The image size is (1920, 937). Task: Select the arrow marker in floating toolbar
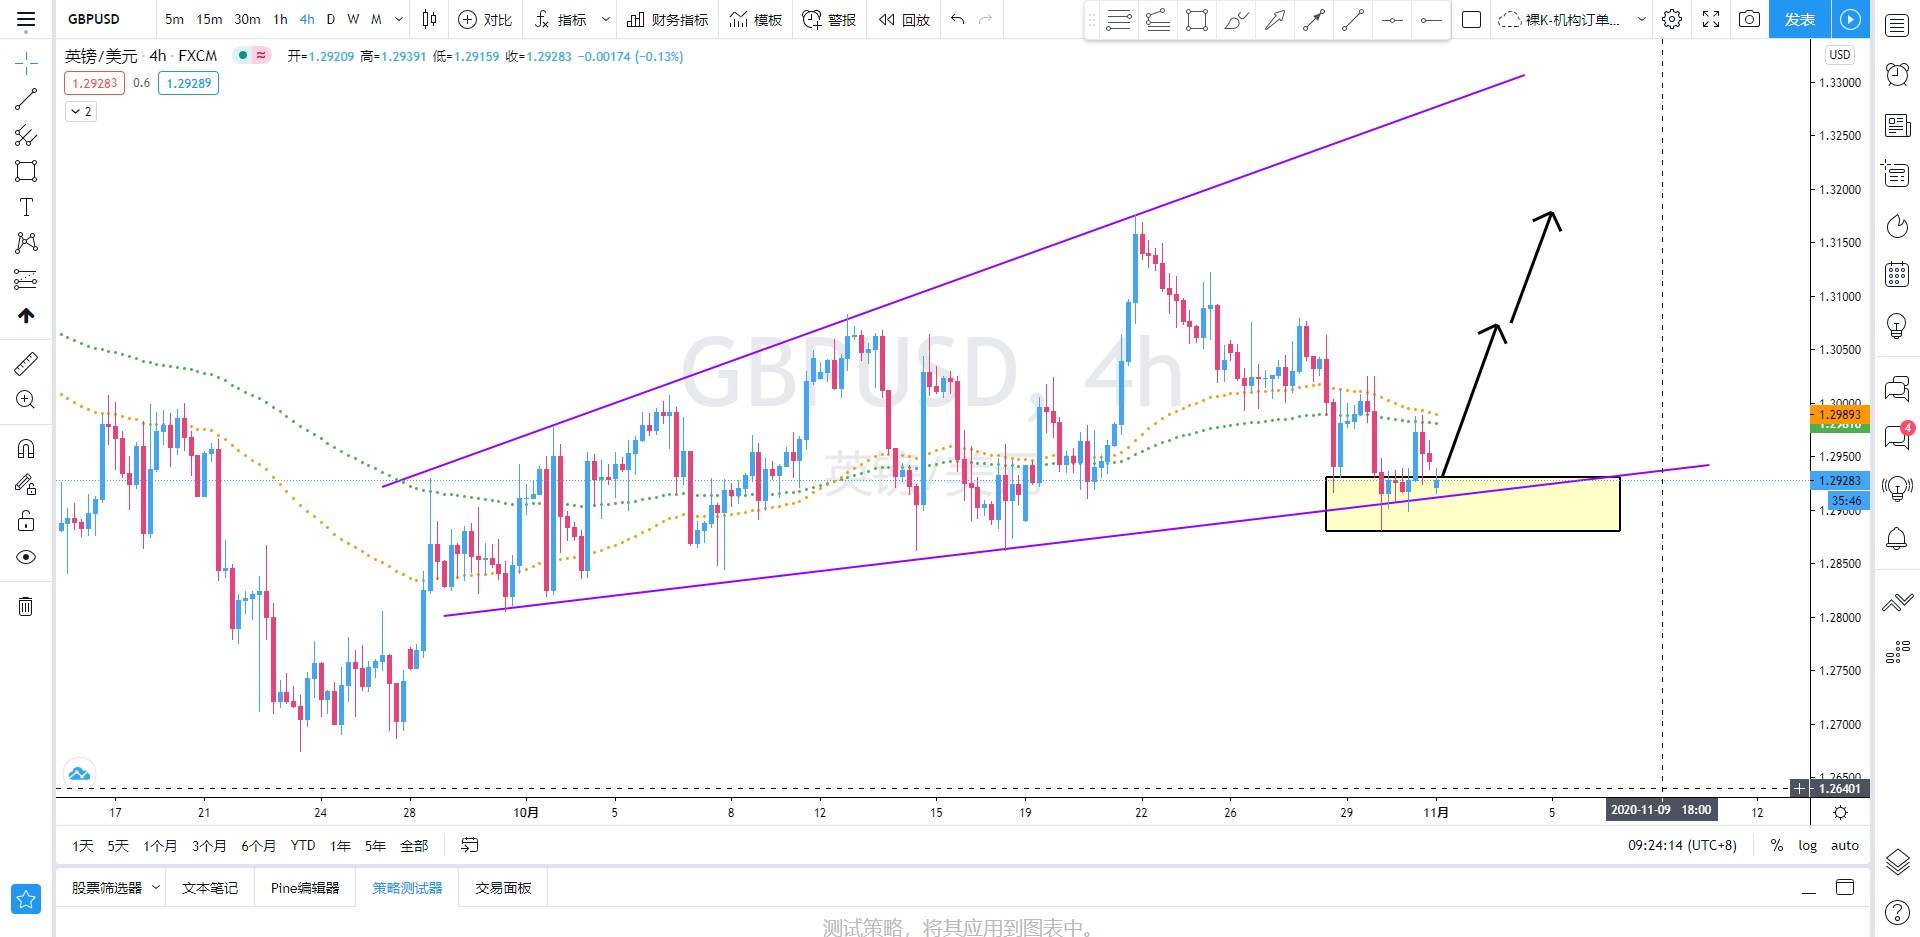click(x=1275, y=20)
